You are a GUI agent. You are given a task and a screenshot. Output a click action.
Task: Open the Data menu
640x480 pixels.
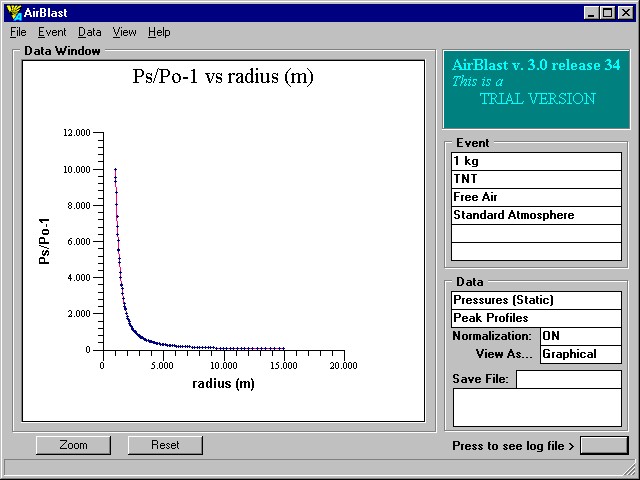click(x=89, y=32)
